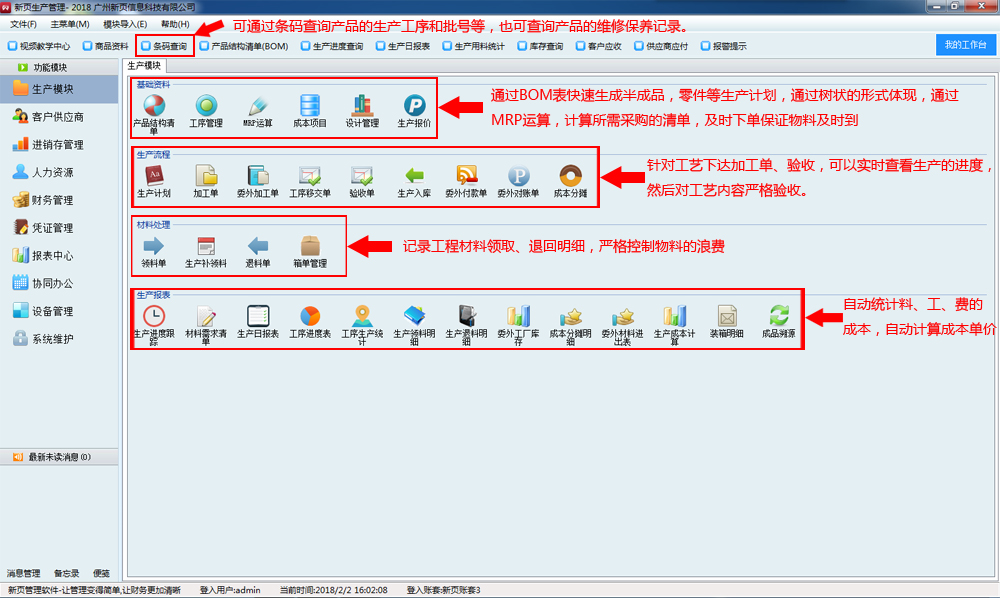Click the 条码查询 toolbar shortcut
The width and height of the screenshot is (1000, 598).
[x=164, y=46]
